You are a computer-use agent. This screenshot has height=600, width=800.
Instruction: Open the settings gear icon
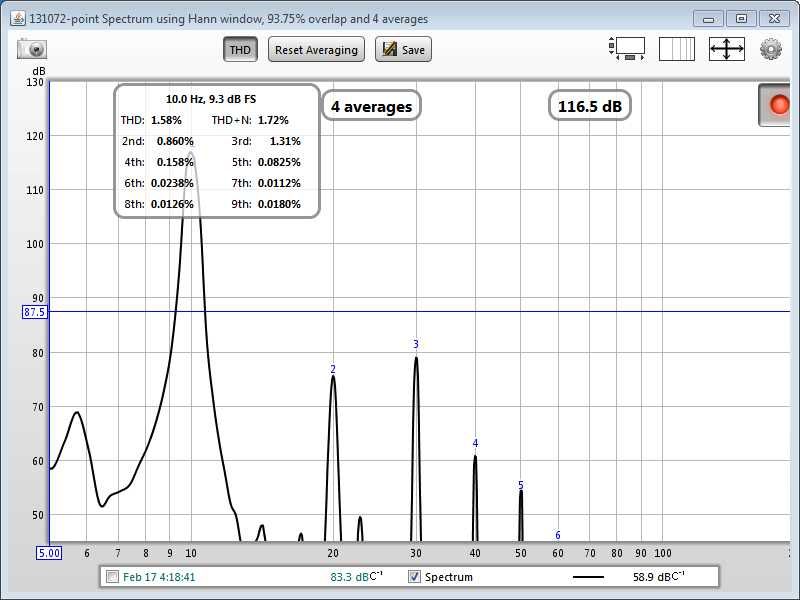tap(770, 49)
